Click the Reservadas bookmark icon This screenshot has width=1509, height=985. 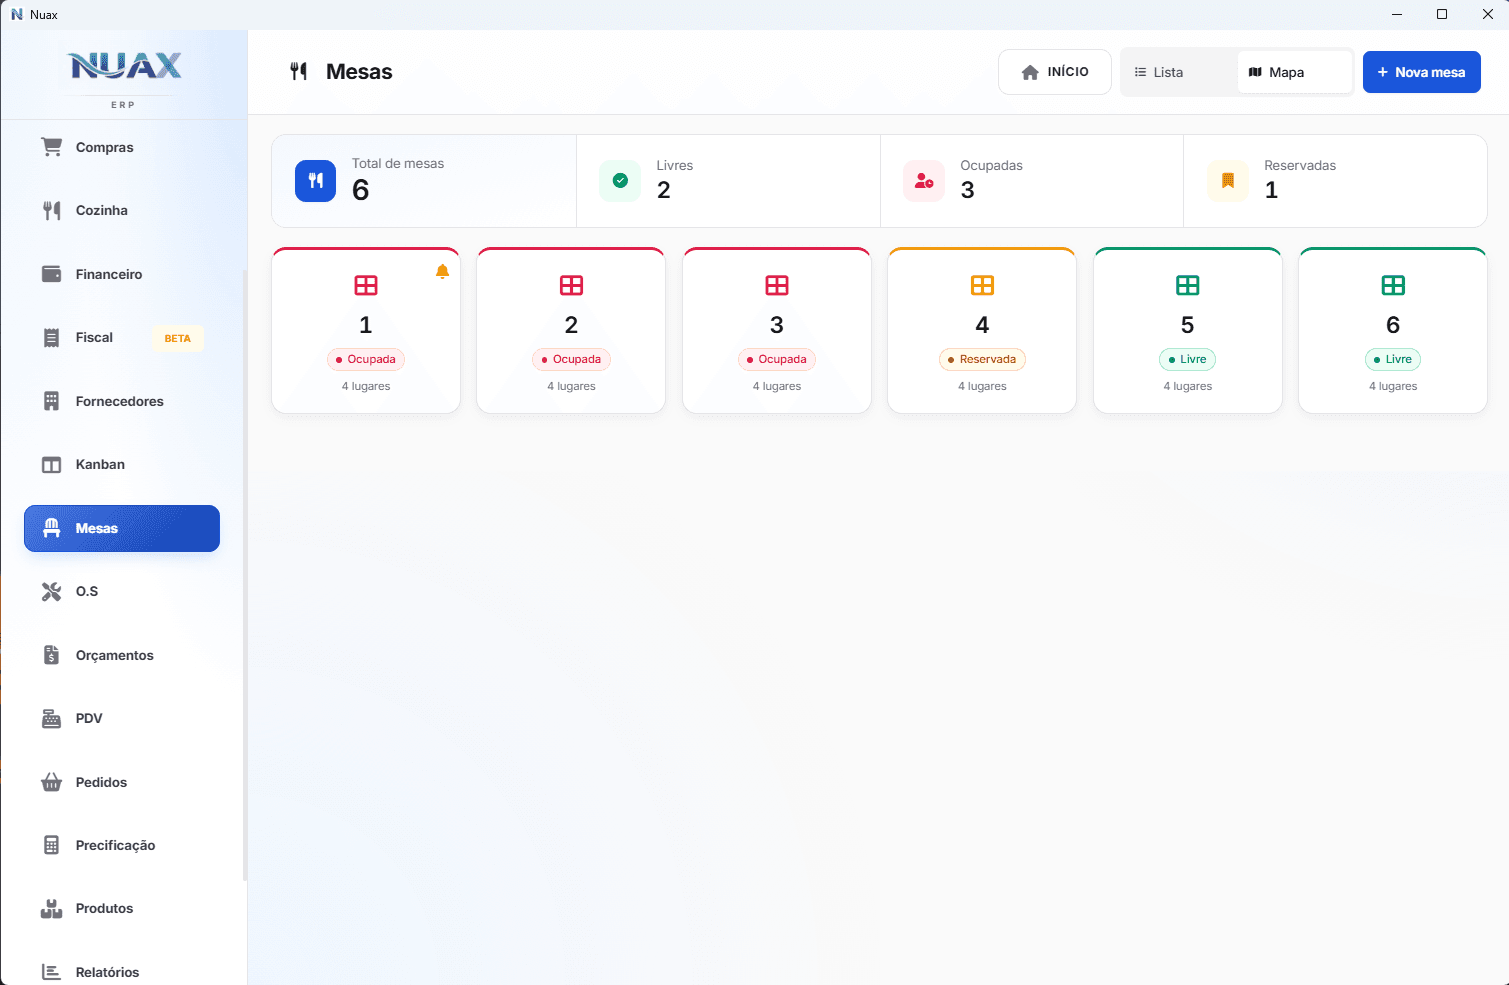click(1228, 181)
